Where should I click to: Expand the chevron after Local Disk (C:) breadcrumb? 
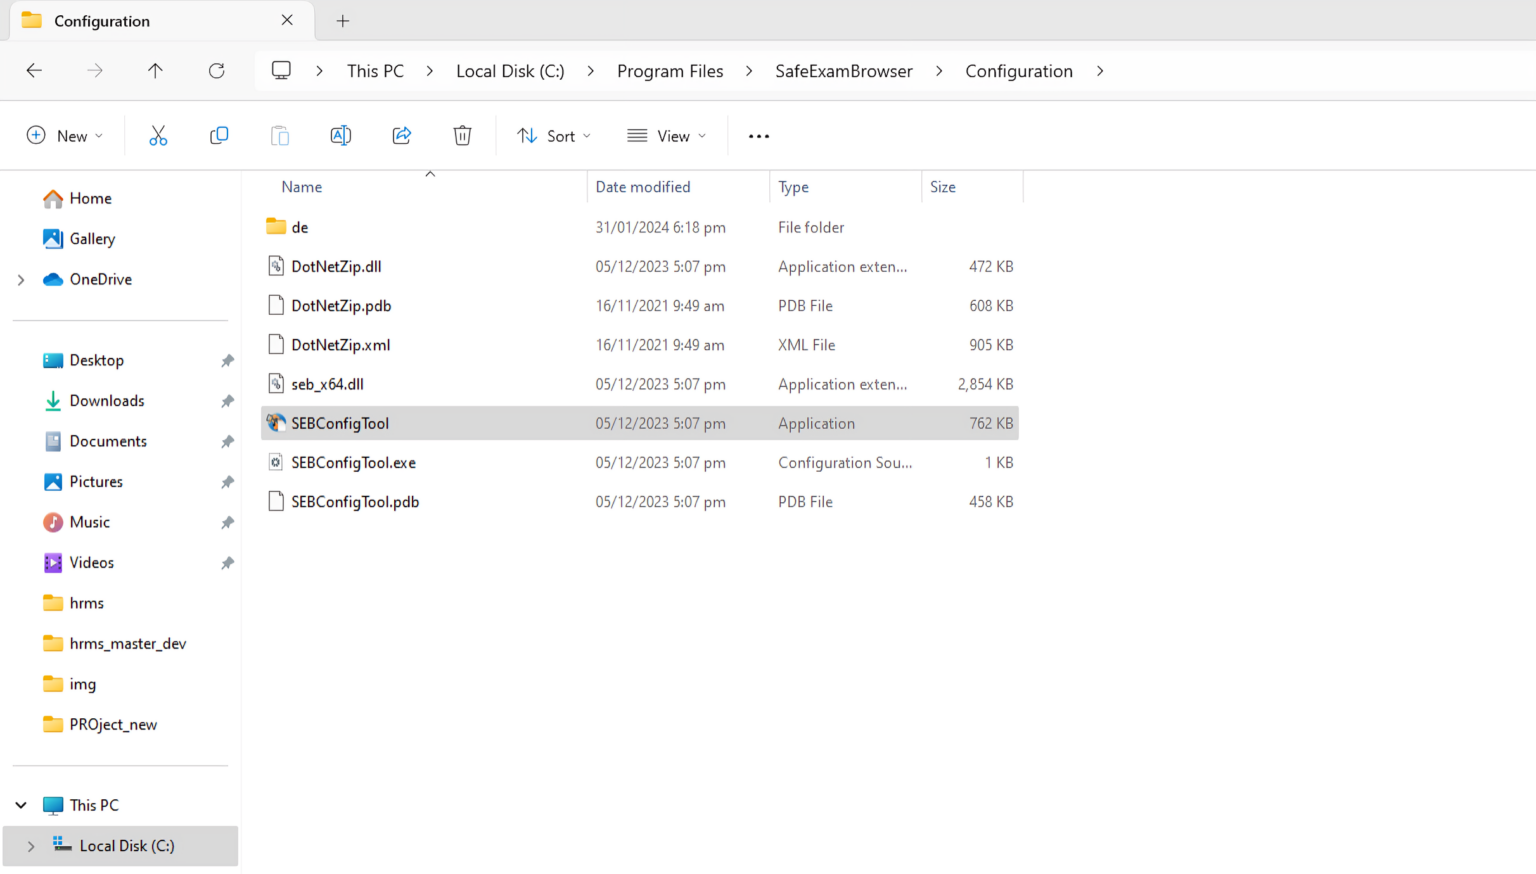pos(591,71)
